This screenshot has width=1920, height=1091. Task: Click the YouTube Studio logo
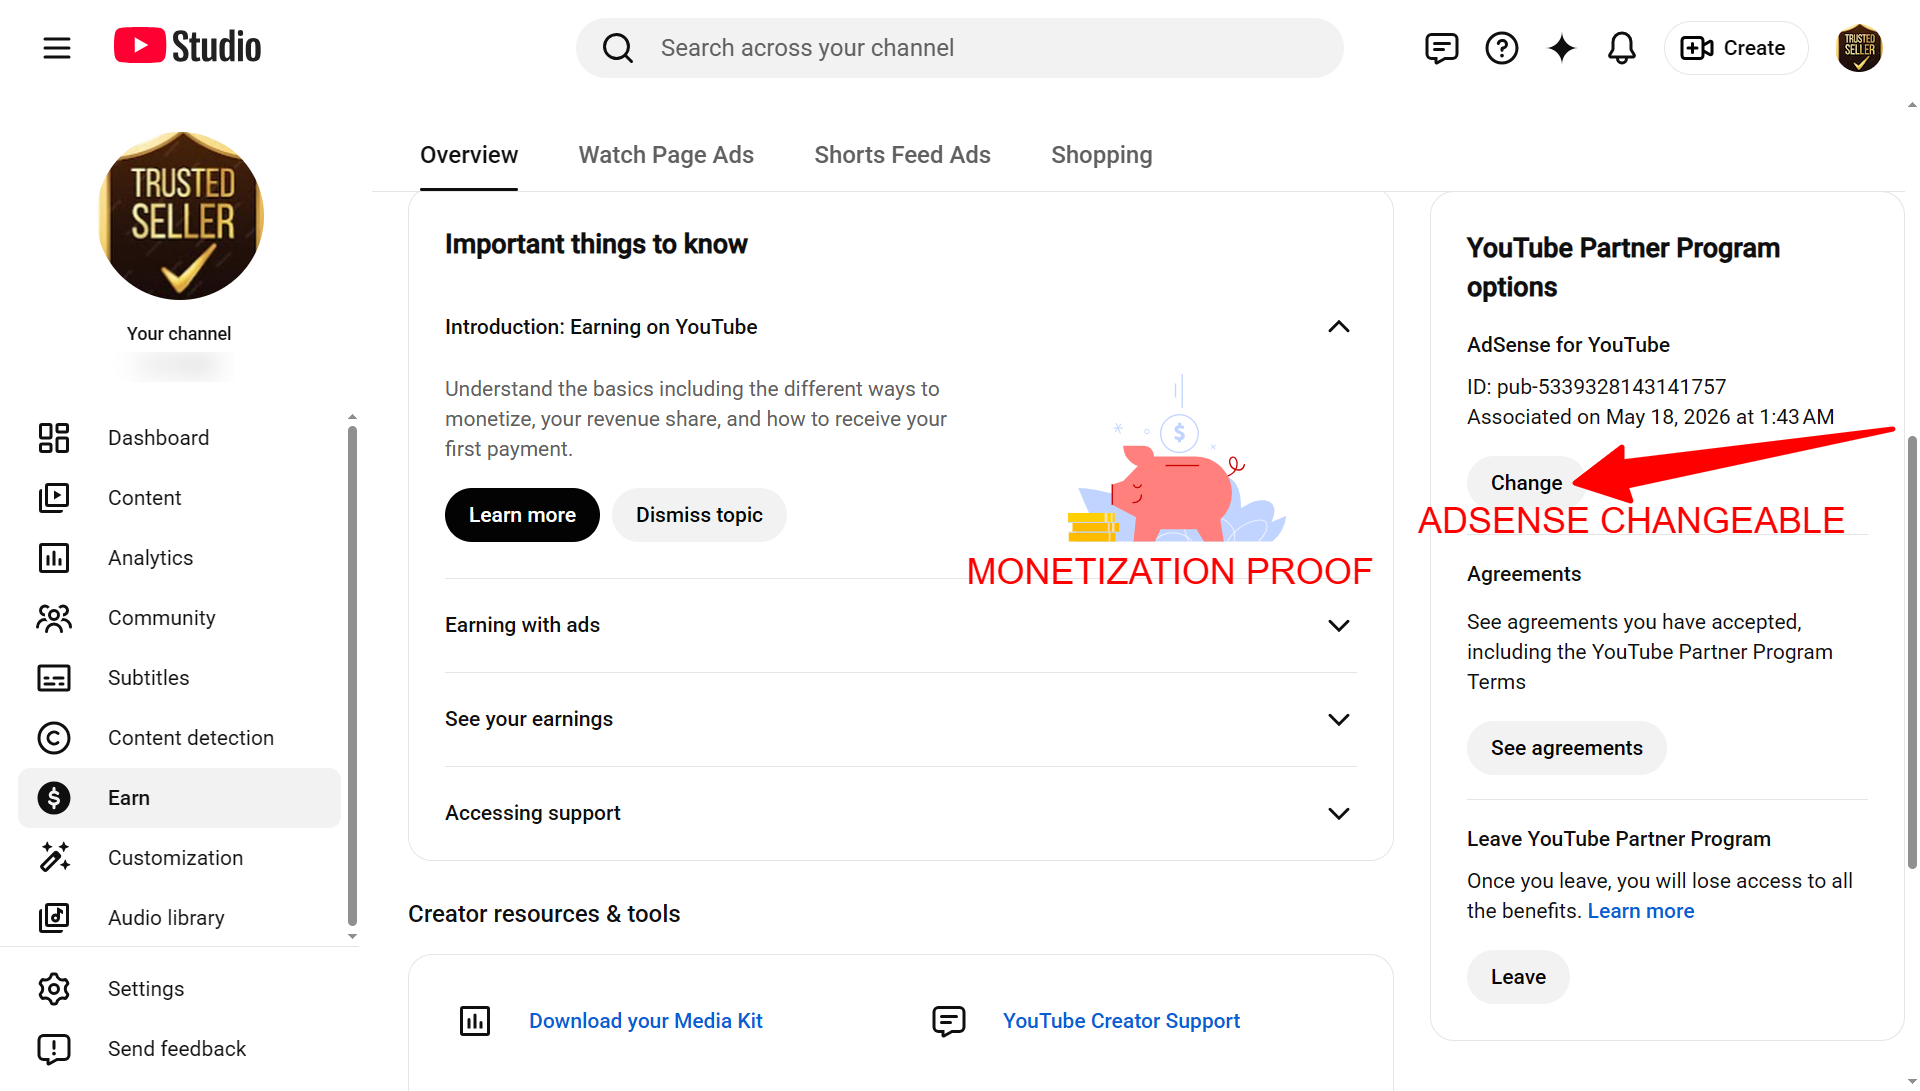coord(187,46)
